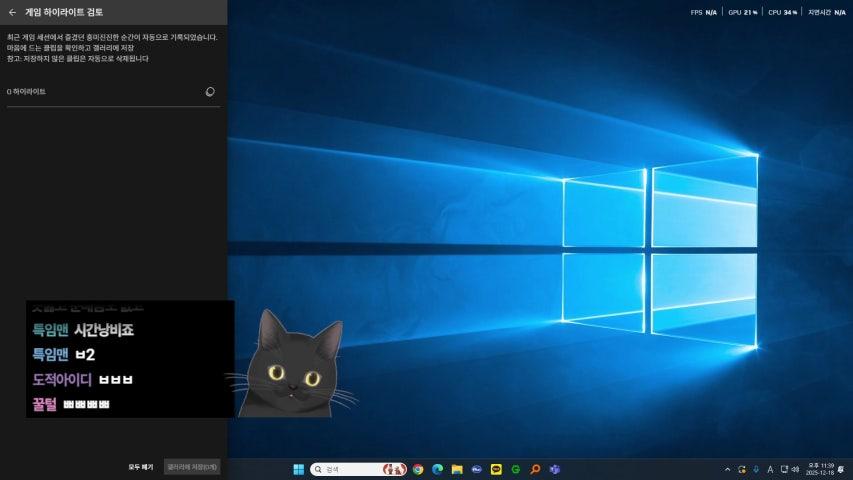Open Microsoft Teams from the taskbar
The width and height of the screenshot is (853, 480).
[x=555, y=469]
